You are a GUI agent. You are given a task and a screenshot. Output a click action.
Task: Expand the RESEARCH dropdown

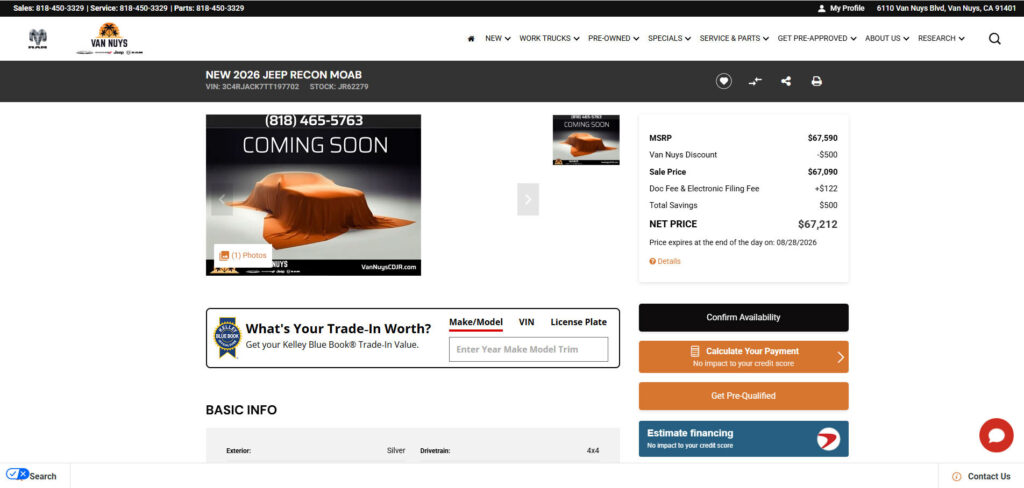click(x=941, y=39)
